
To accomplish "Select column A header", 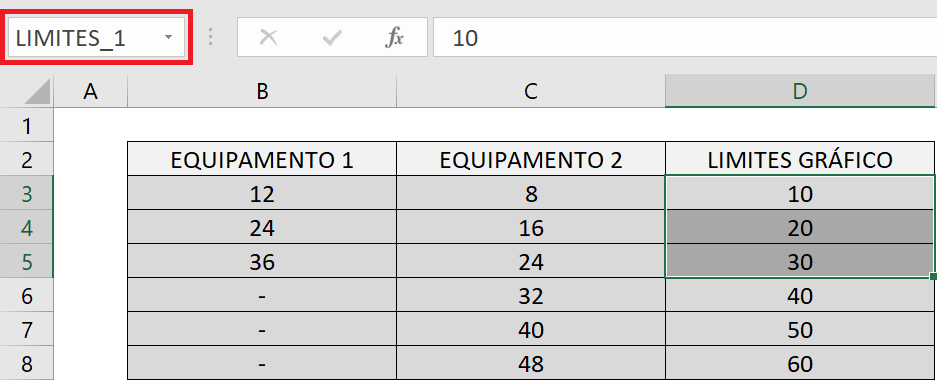I will point(91,91).
